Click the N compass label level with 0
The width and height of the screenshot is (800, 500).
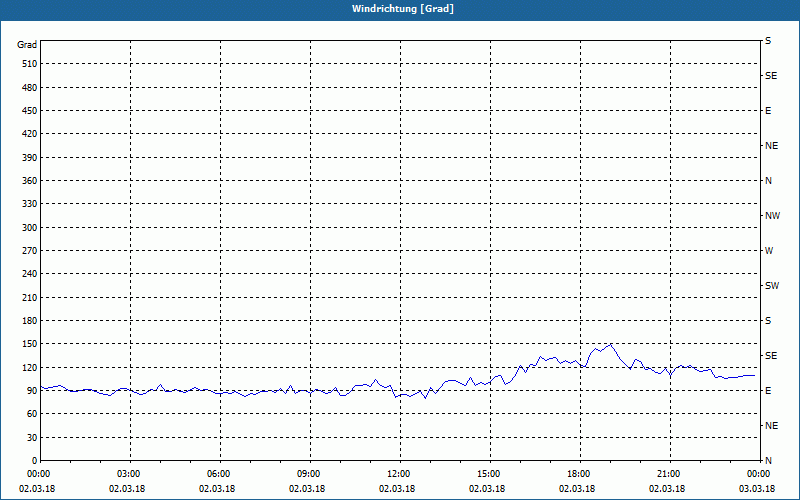click(x=768, y=461)
